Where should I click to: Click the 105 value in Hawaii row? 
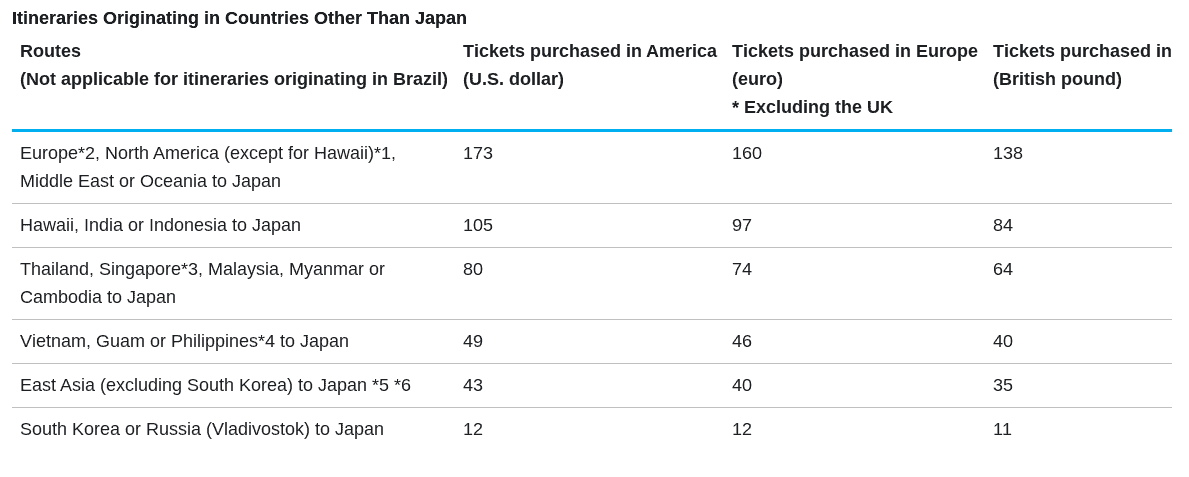point(478,225)
